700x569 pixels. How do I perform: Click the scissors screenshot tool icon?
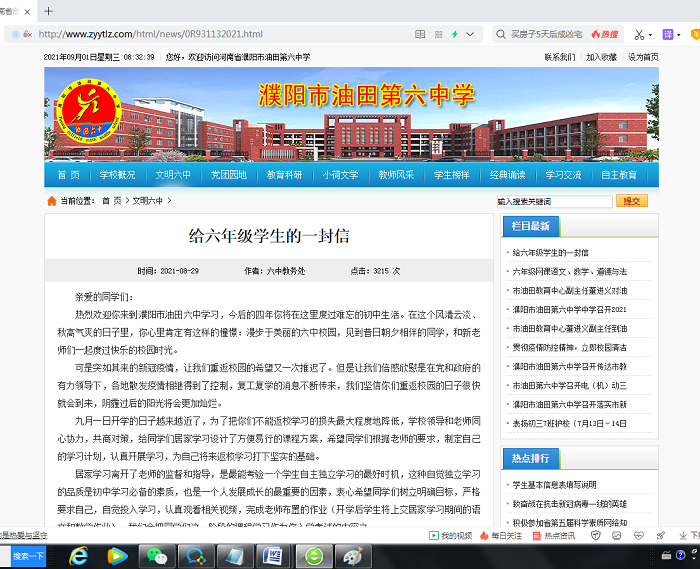[x=639, y=34]
